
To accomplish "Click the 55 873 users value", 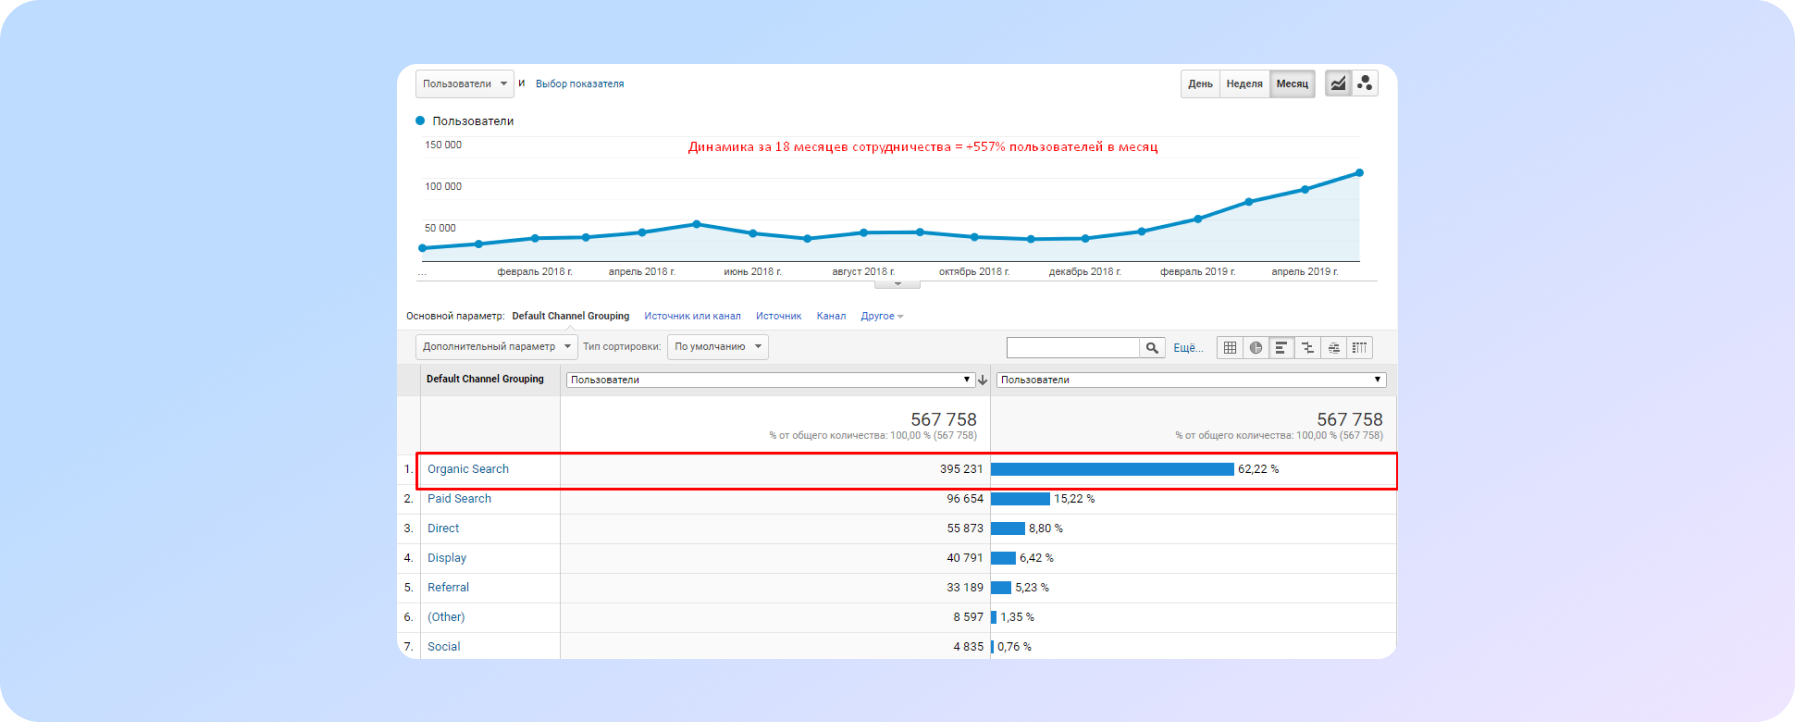I will (965, 528).
